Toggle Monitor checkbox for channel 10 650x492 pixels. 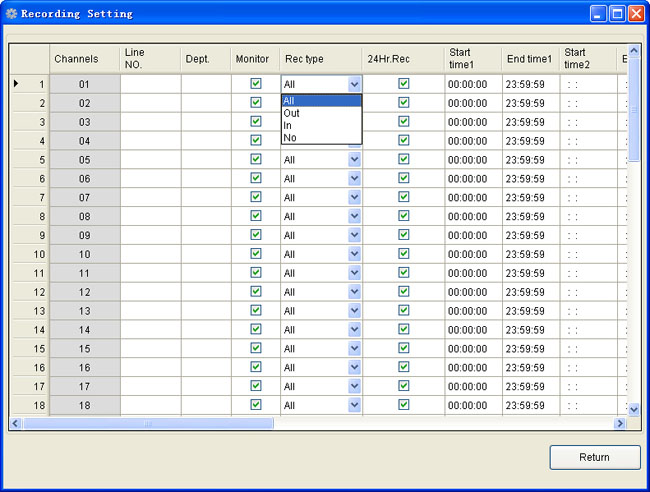coord(256,254)
